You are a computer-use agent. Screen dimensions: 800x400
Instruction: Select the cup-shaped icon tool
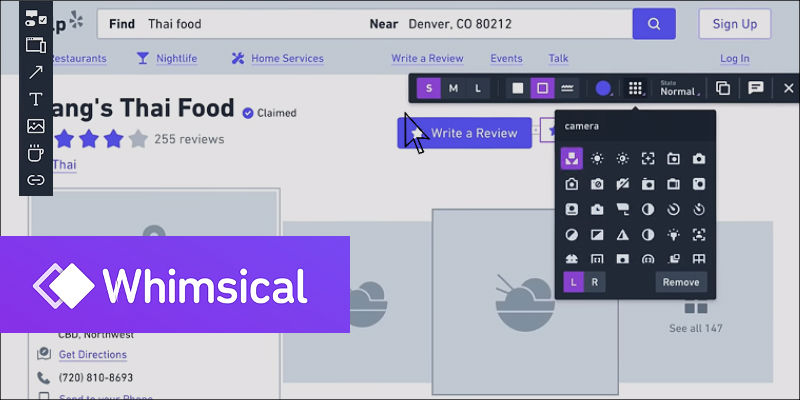[x=36, y=153]
